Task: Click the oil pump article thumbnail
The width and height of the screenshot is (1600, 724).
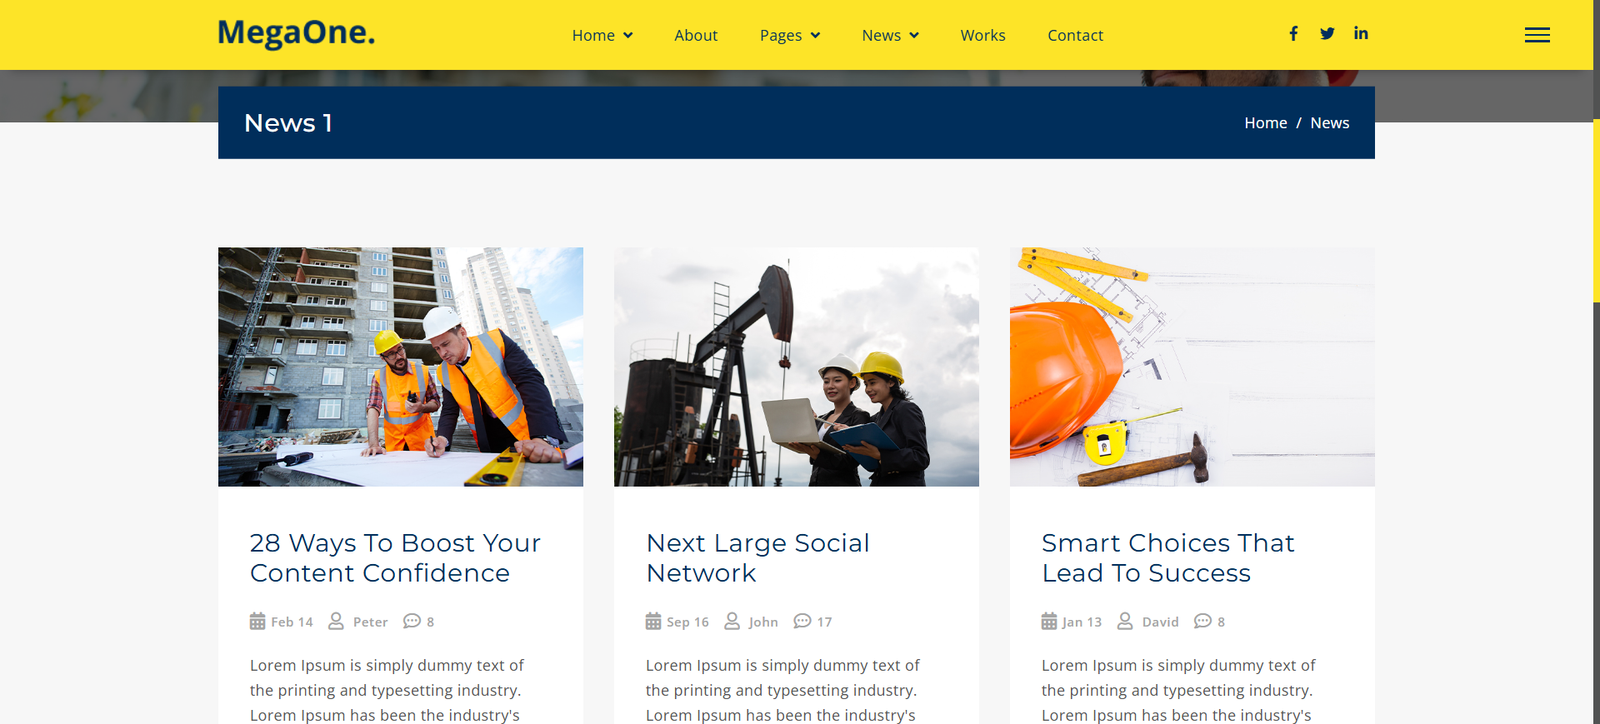Action: 796,367
